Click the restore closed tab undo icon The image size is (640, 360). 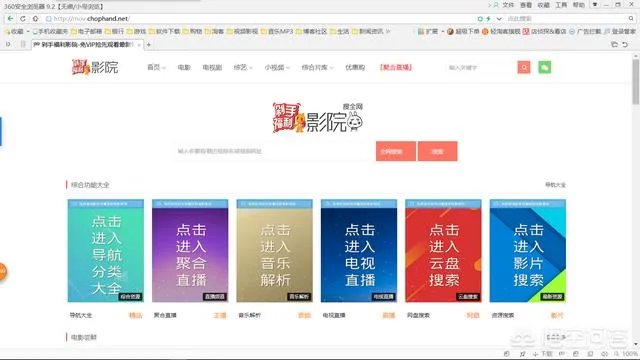(625, 44)
